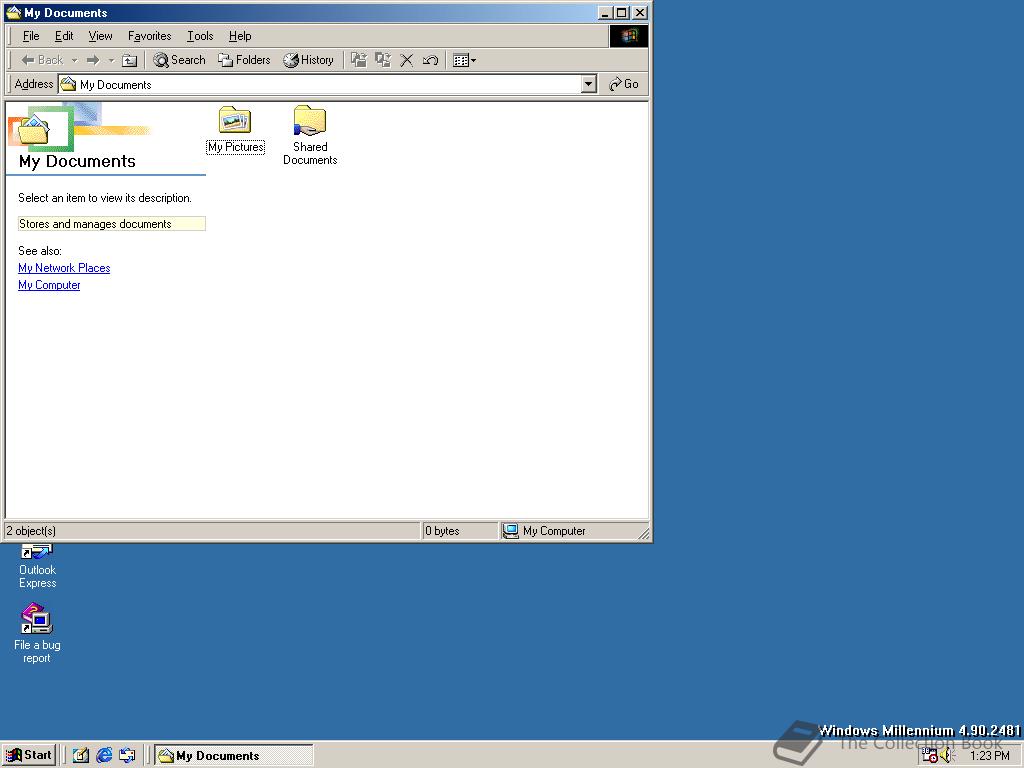Open the Edit menu
This screenshot has height=768, width=1024.
64,36
